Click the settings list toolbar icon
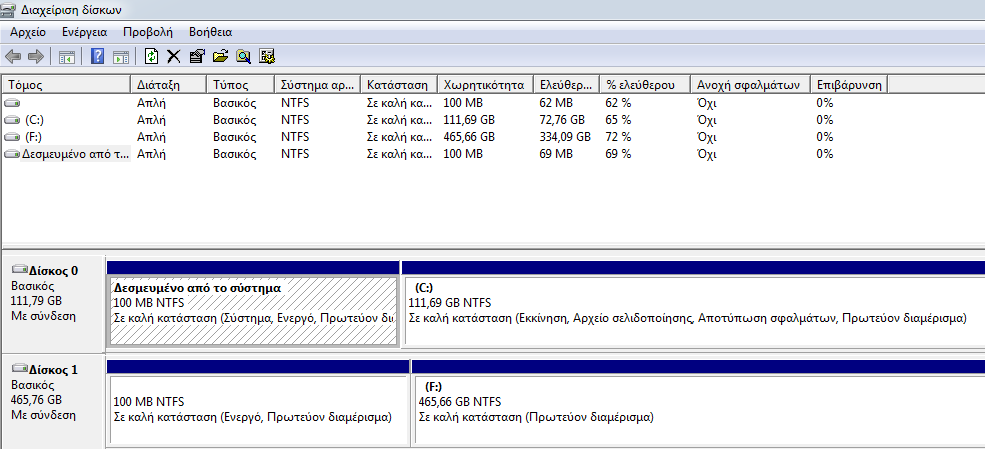 (268, 57)
